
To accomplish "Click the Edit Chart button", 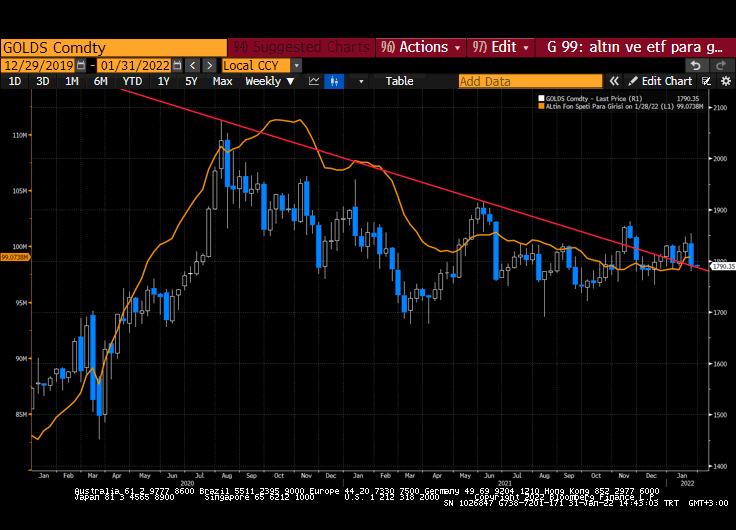I will pos(660,81).
